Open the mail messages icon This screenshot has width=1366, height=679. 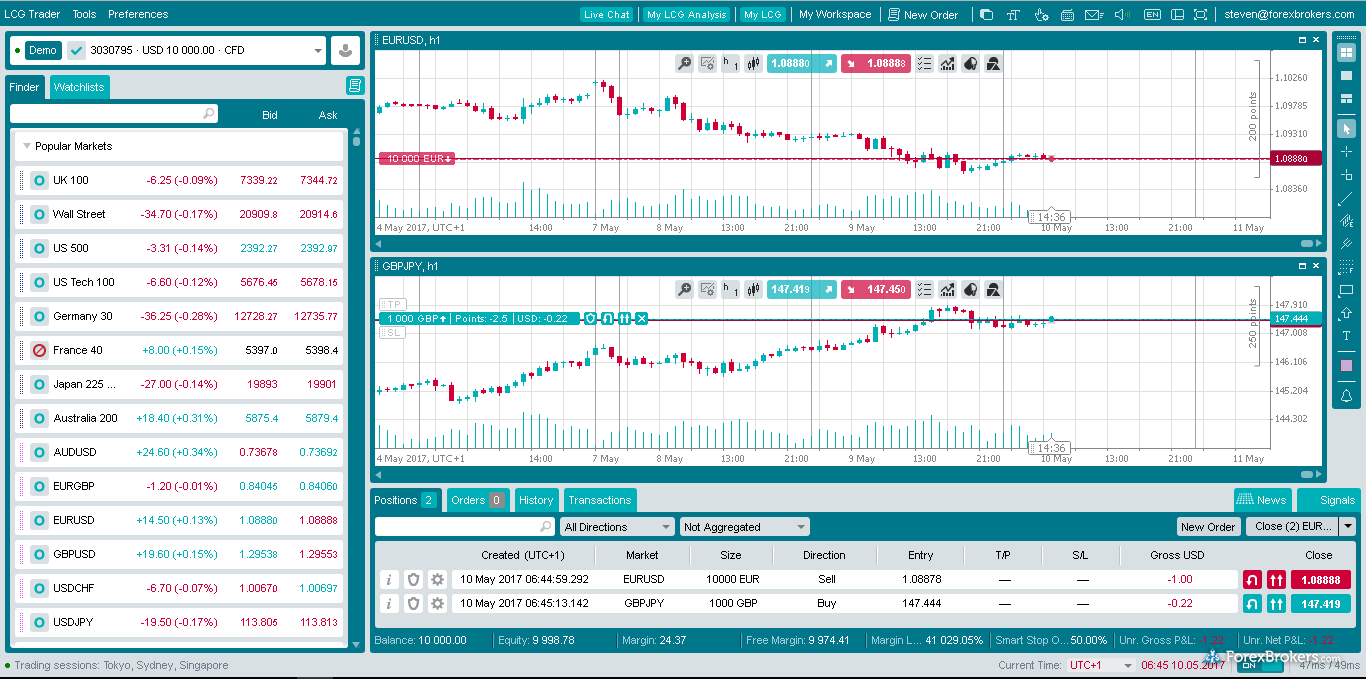(x=1094, y=14)
